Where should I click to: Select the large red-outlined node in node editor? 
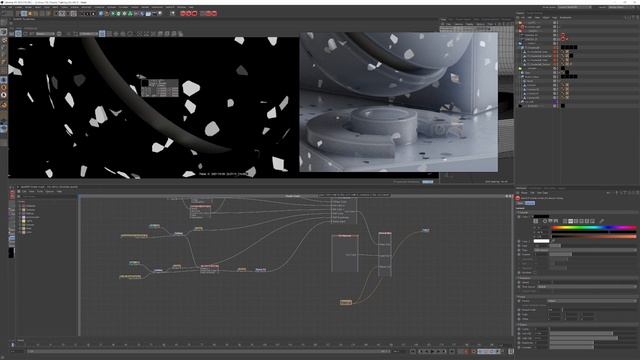click(x=345, y=253)
